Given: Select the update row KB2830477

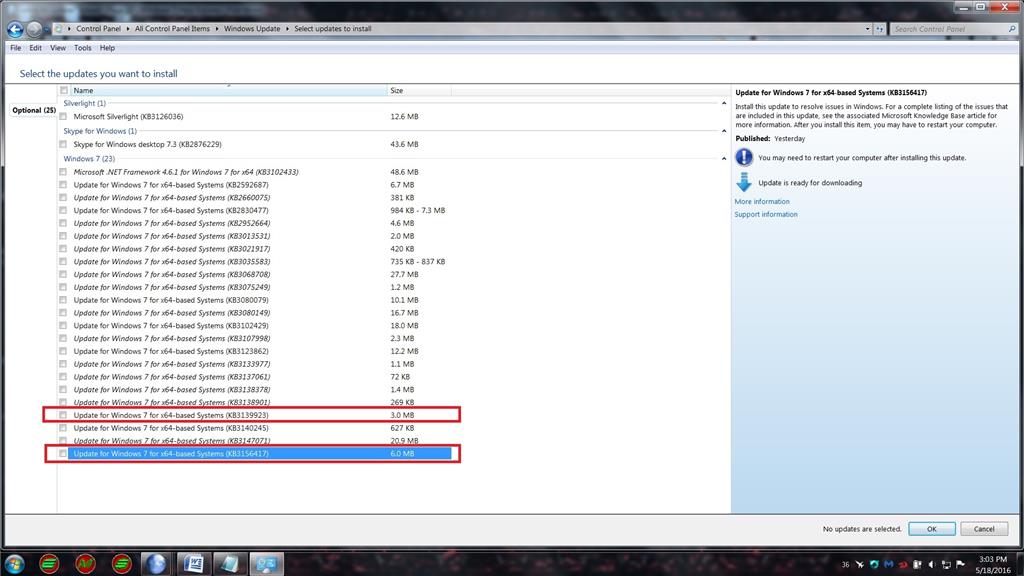Looking at the screenshot, I should tap(260, 210).
